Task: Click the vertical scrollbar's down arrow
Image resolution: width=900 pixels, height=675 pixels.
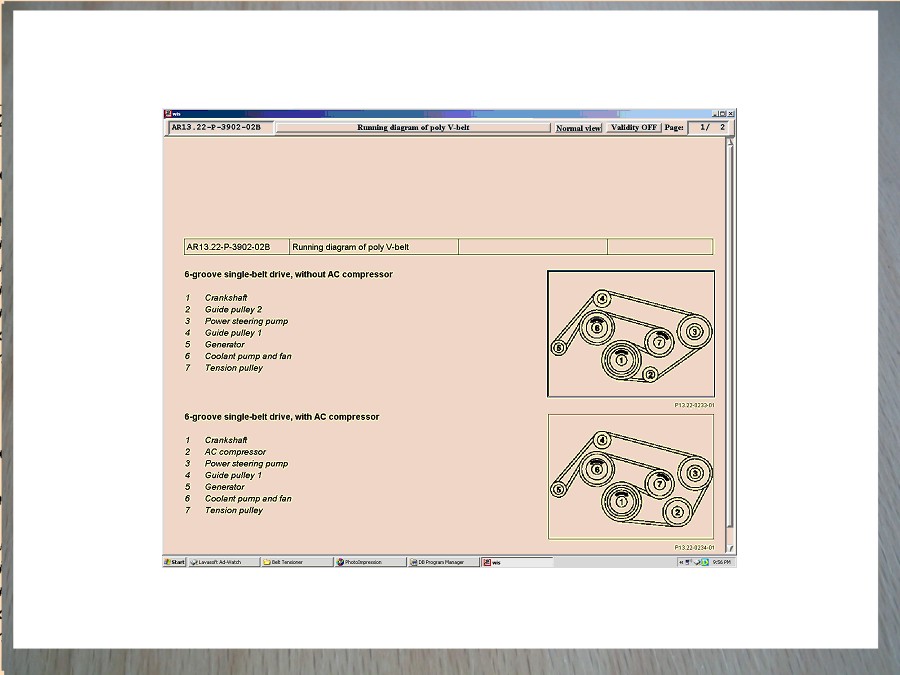Action: click(731, 548)
